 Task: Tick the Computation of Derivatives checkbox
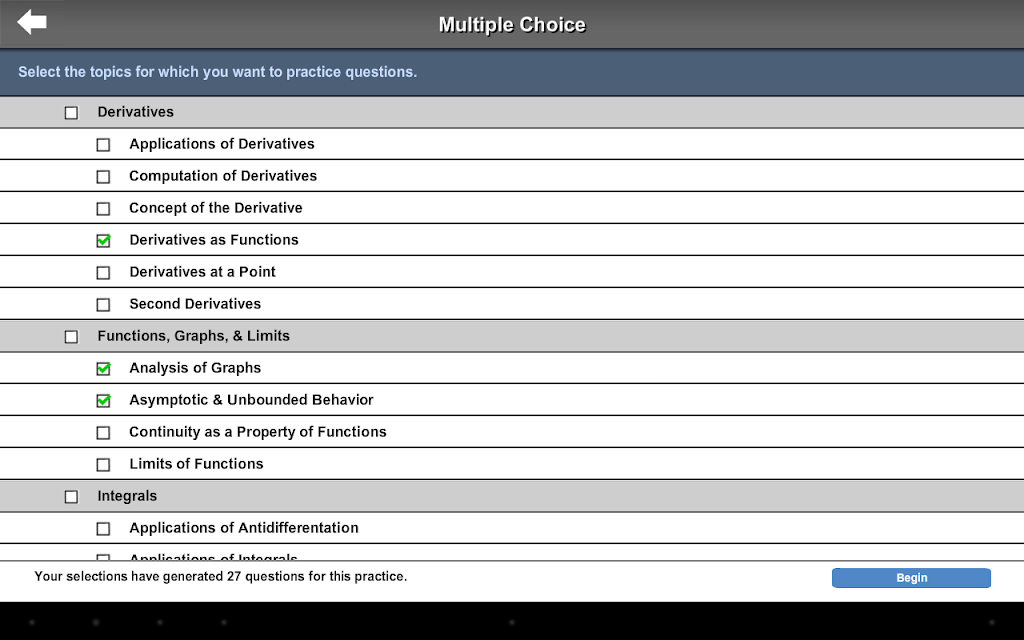pos(103,177)
